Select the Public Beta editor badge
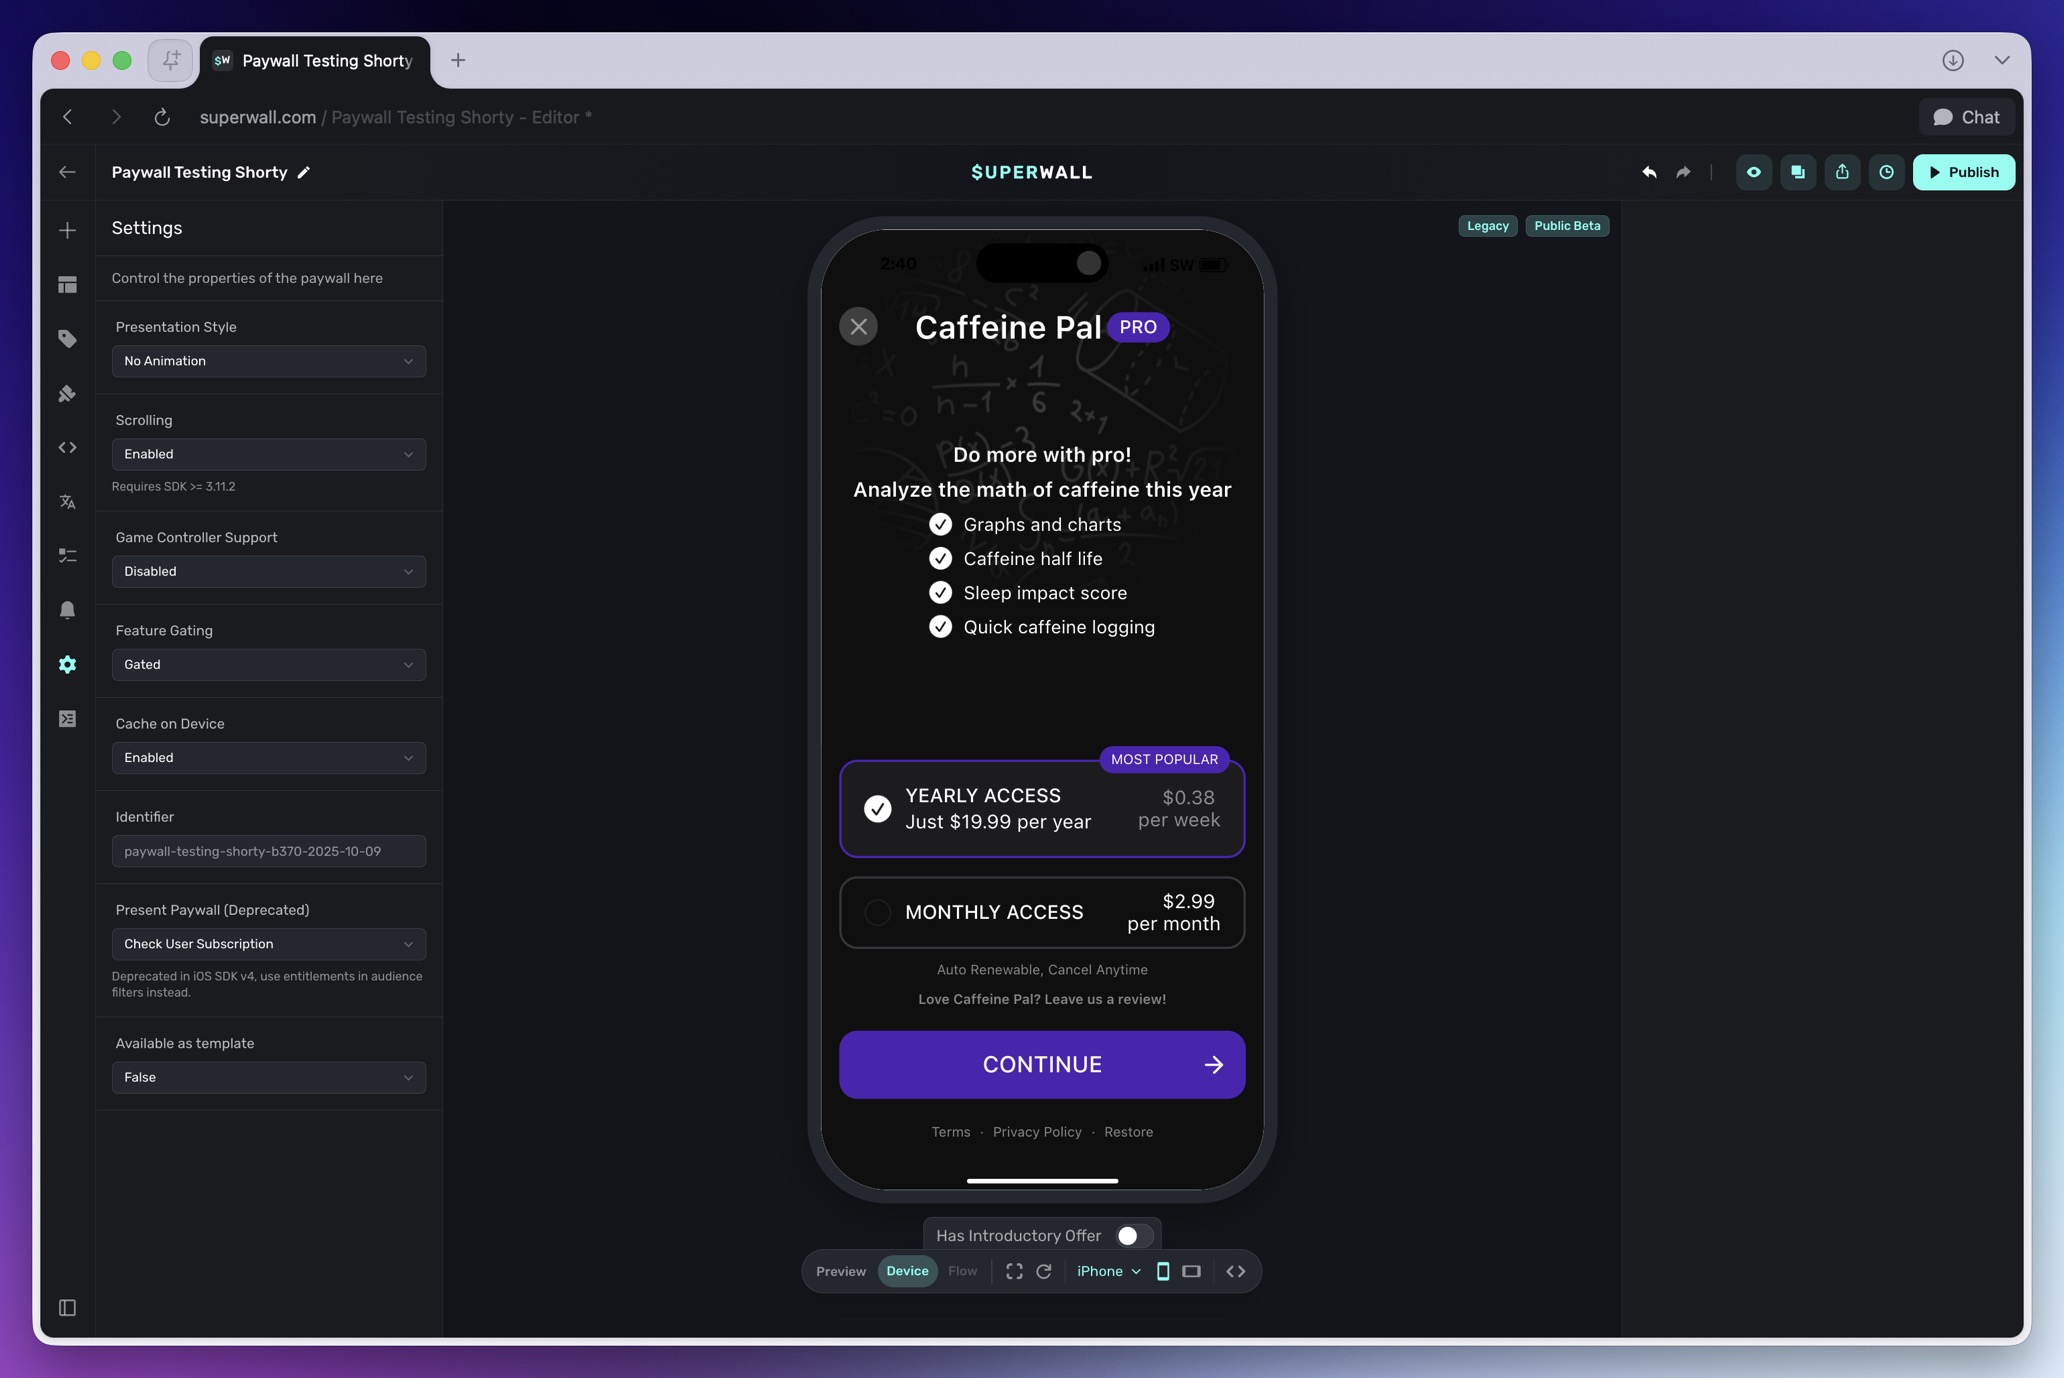This screenshot has width=2064, height=1378. 1567,226
